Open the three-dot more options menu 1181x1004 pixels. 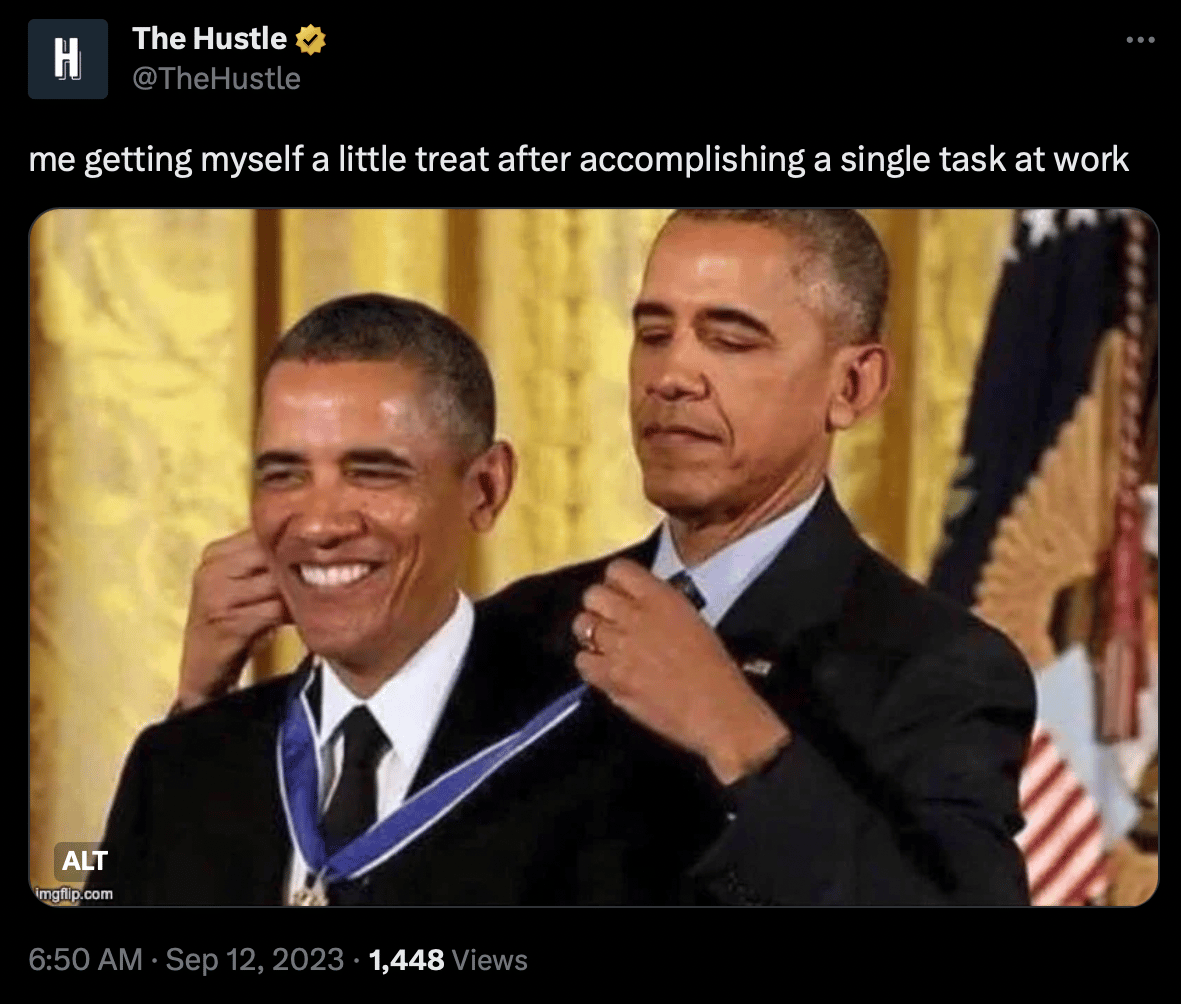(1140, 40)
